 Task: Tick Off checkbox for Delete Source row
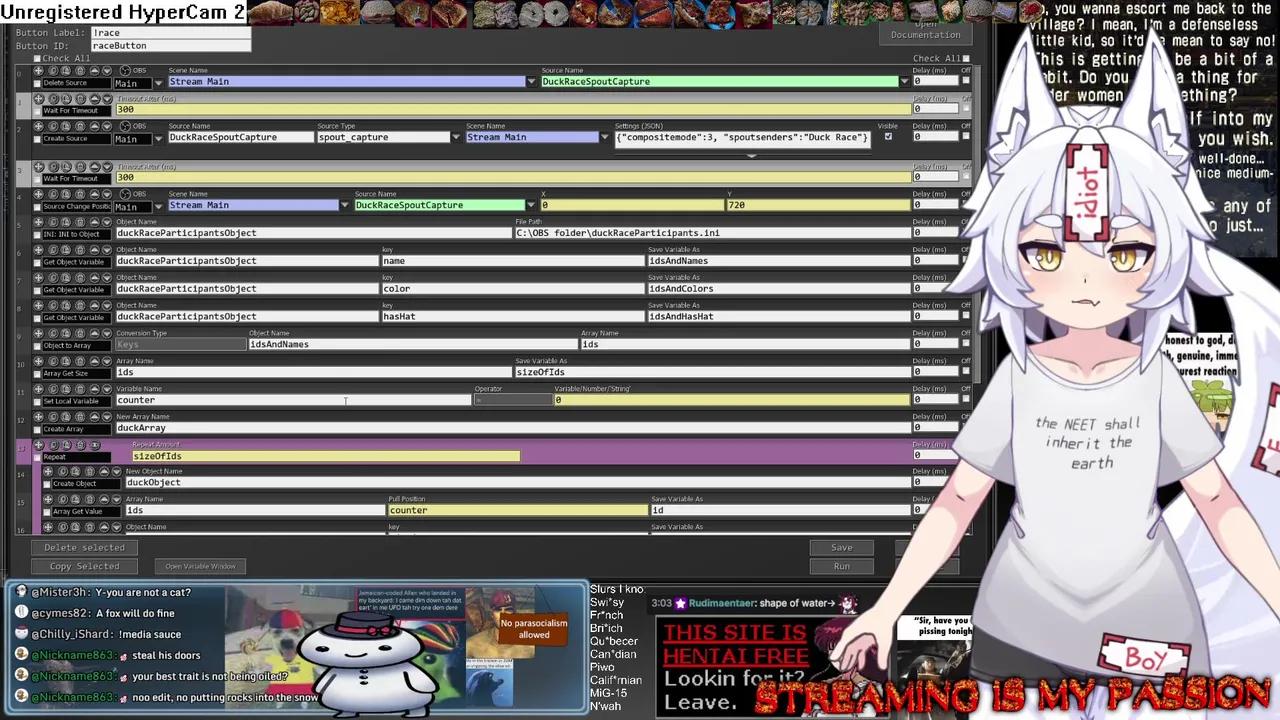966,82
